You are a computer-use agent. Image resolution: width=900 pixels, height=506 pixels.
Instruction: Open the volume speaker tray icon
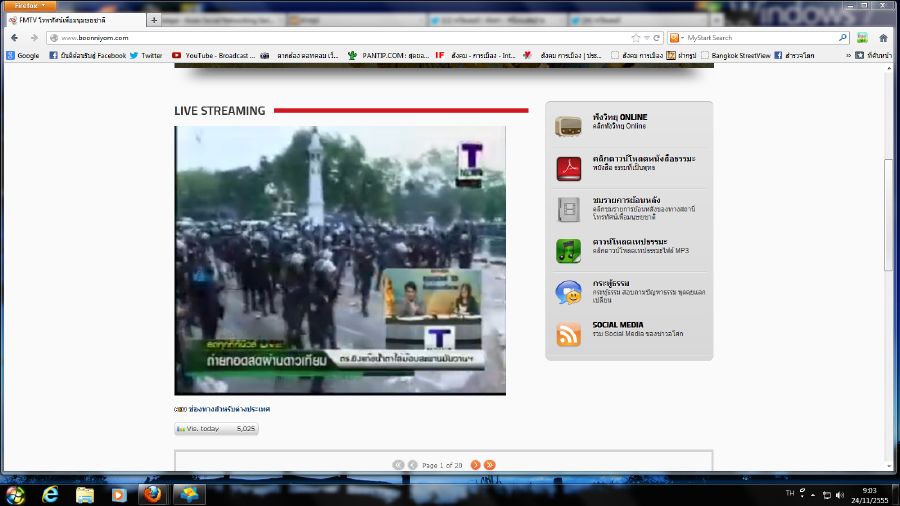840,495
